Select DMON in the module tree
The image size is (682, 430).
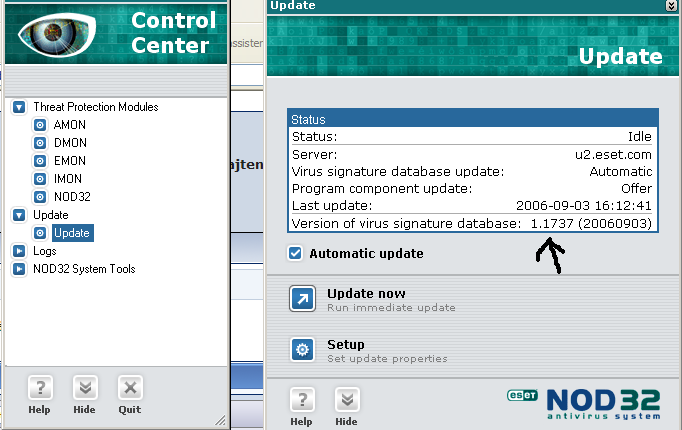tap(70, 143)
